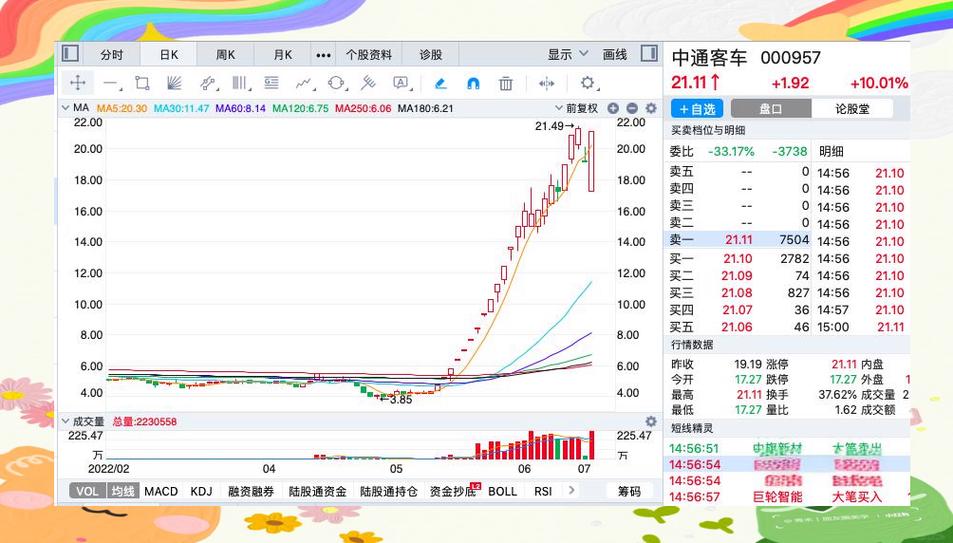Click the +自选 button
This screenshot has width=953, height=543.
pyautogui.click(x=697, y=109)
